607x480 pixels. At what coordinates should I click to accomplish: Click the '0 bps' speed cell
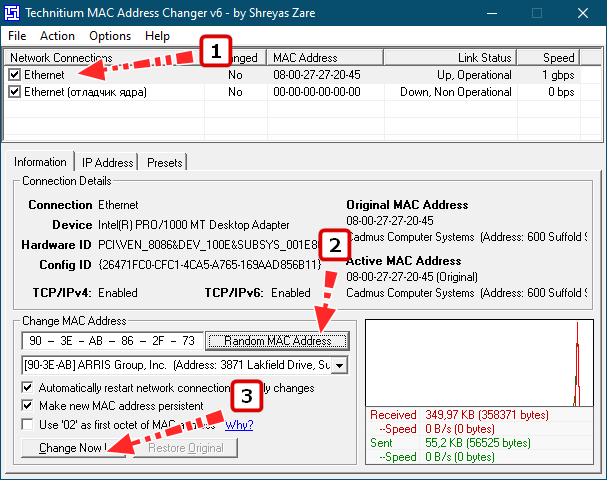(x=561, y=92)
